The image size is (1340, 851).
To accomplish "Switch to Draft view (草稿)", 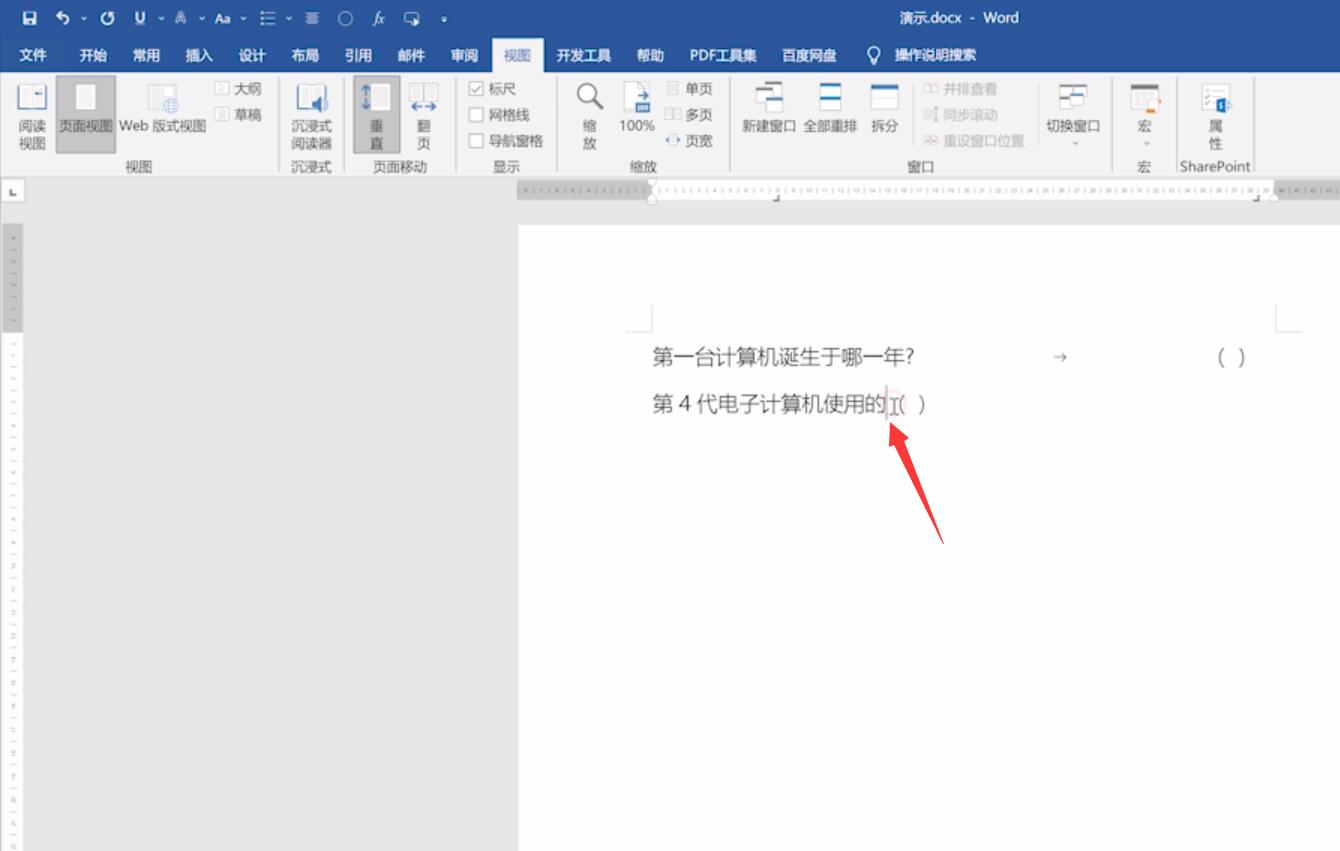I will tap(238, 115).
